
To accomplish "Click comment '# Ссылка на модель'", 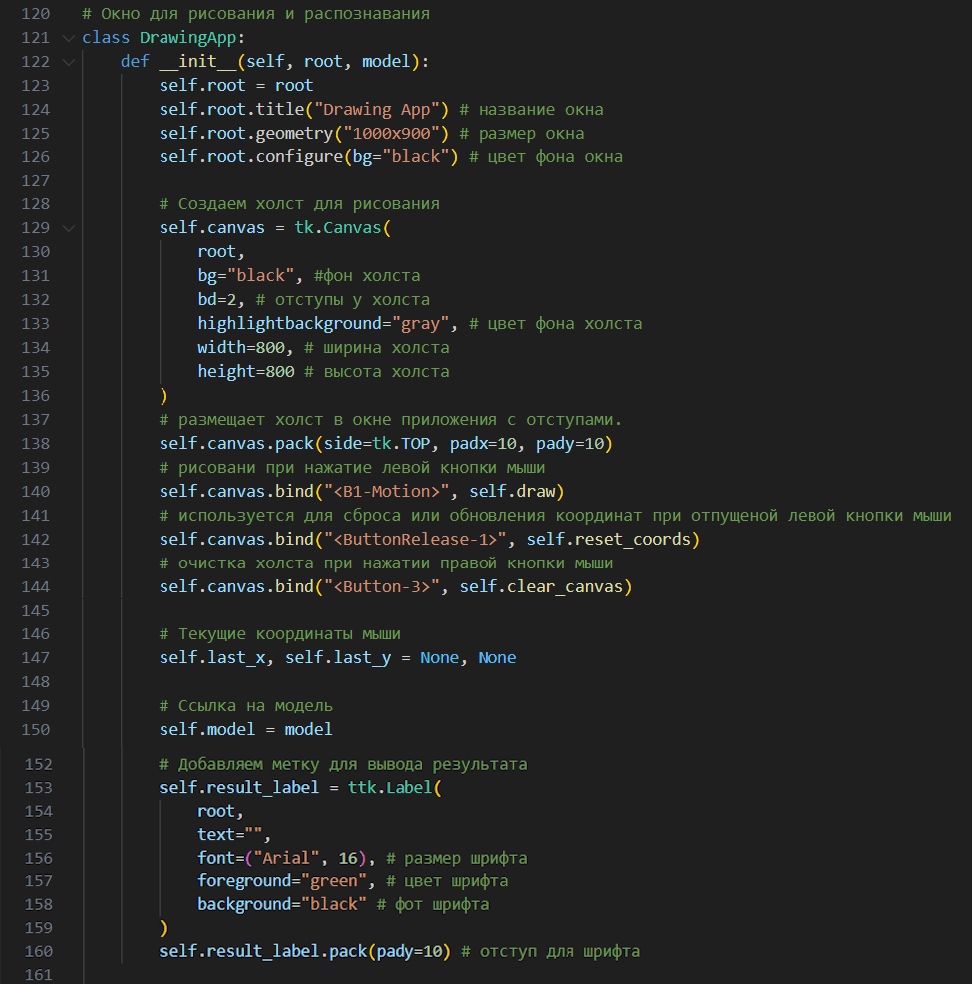I will pos(246,706).
